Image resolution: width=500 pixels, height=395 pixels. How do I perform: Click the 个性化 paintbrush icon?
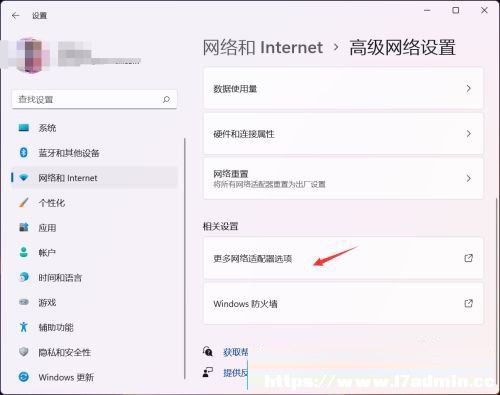point(24,203)
